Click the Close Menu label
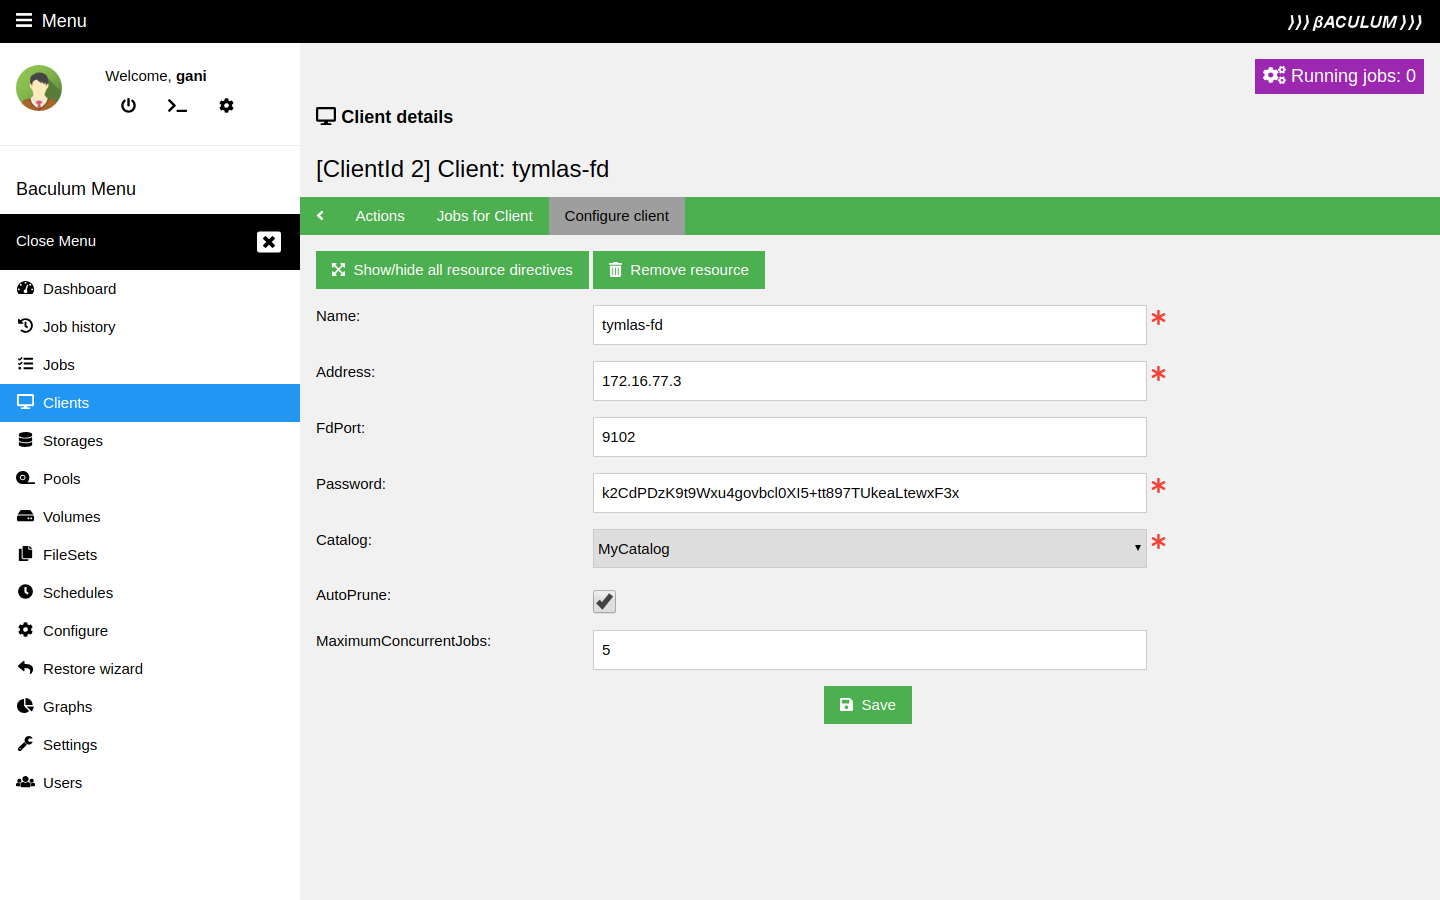Image resolution: width=1440 pixels, height=900 pixels. click(56, 241)
